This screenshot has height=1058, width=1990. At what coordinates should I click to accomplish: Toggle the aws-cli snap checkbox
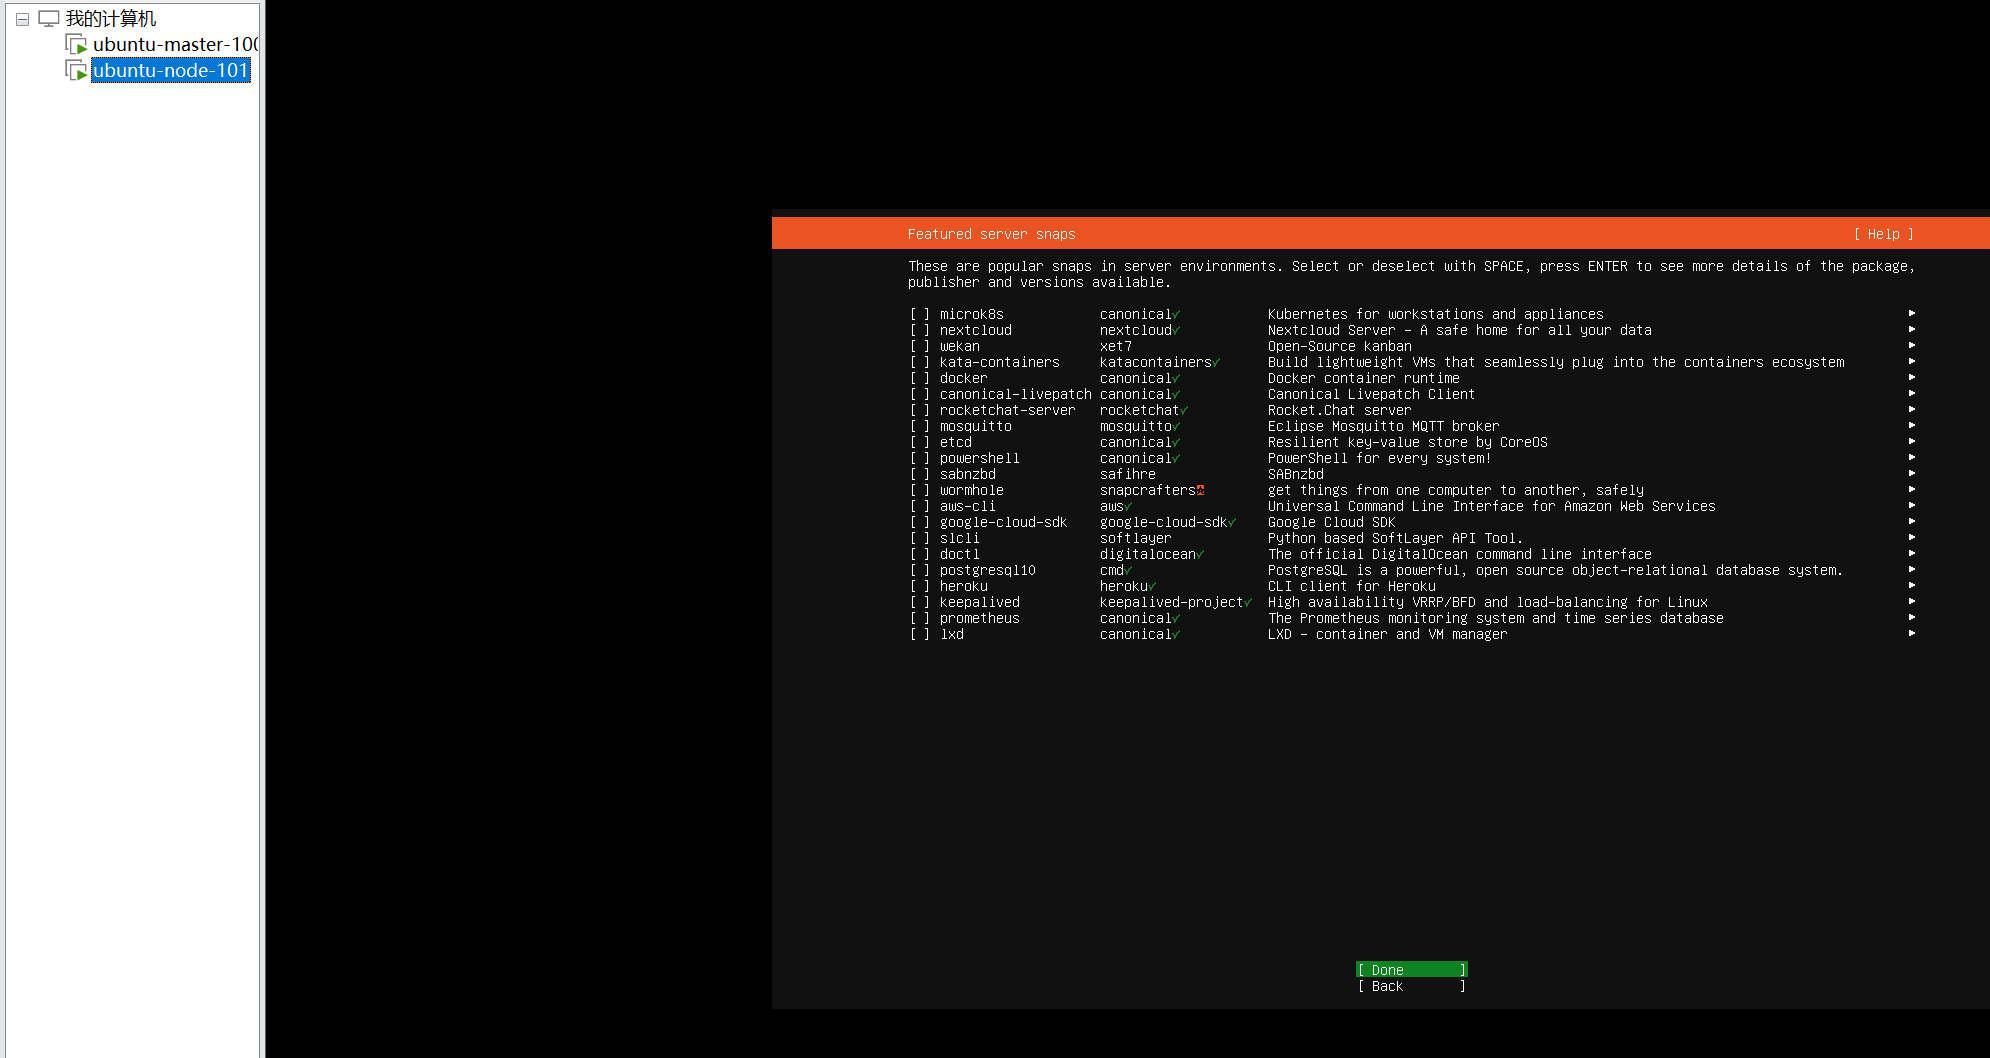920,506
